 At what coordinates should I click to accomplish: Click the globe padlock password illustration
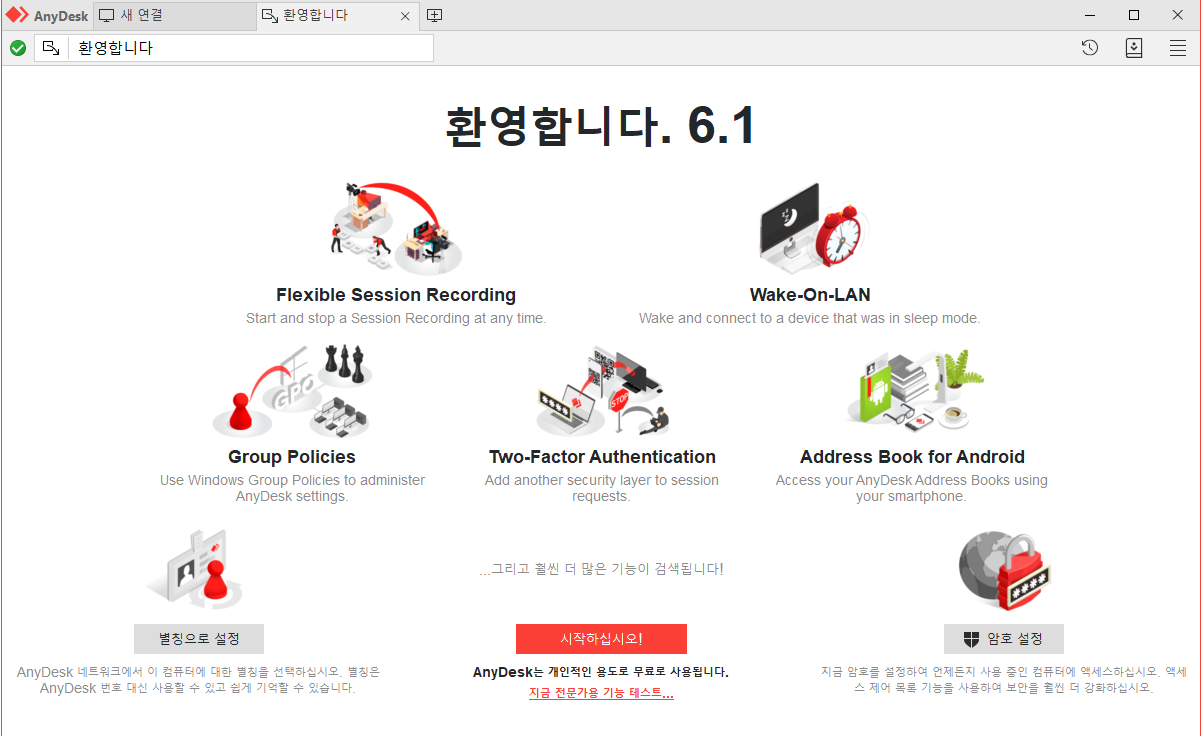(x=1007, y=571)
